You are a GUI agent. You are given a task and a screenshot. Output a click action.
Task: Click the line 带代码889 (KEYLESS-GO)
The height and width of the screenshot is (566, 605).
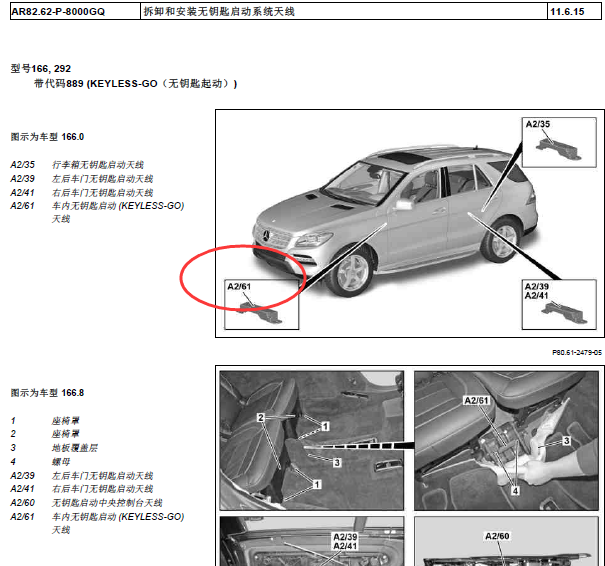point(135,83)
